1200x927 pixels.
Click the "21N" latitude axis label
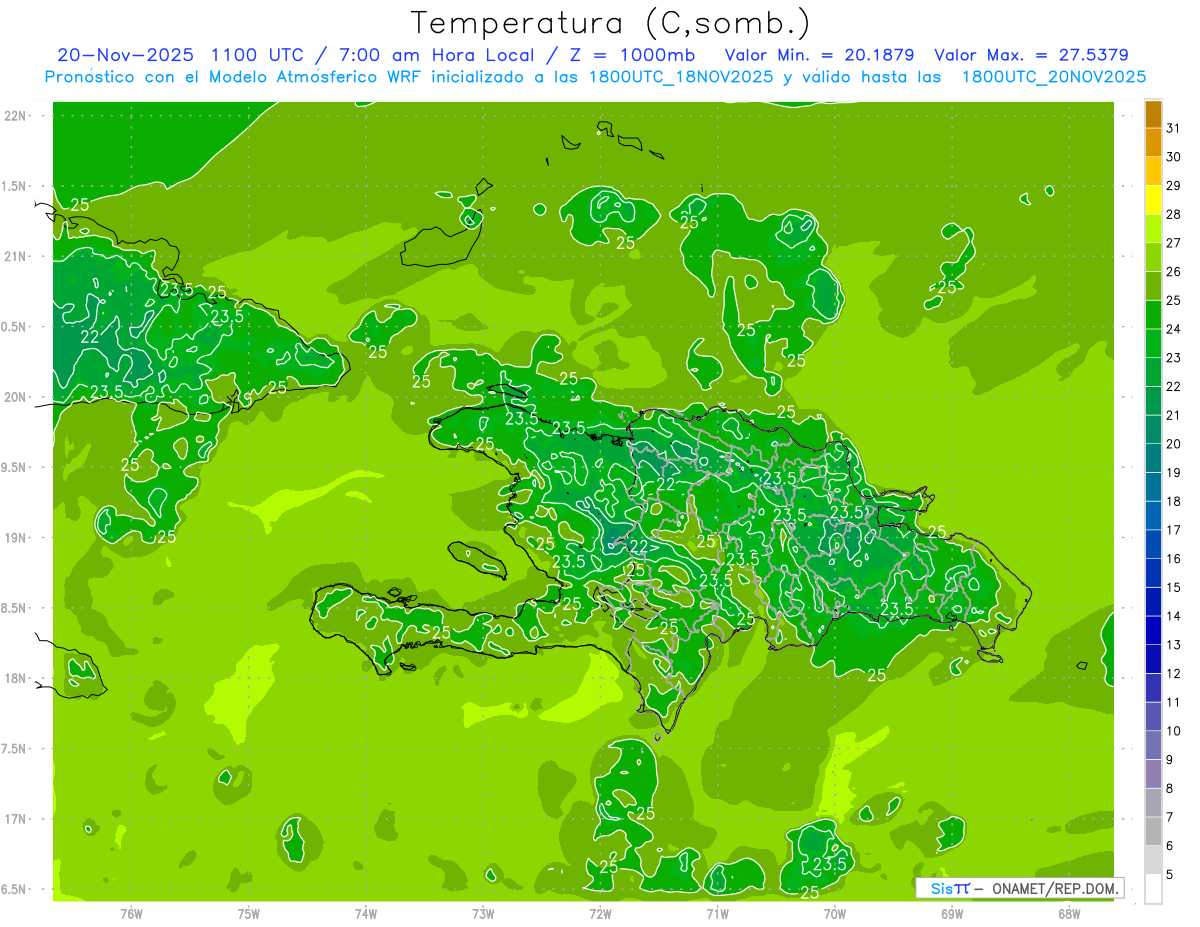16,257
